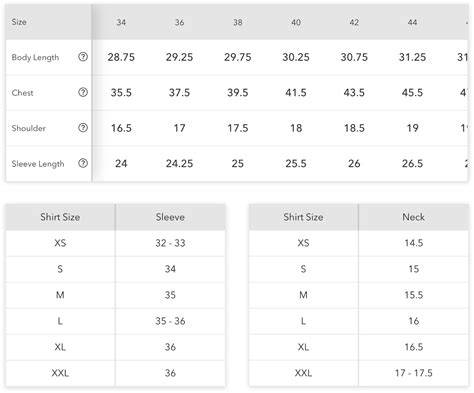Image resolution: width=474 pixels, height=393 pixels.
Task: Click the question mark next to Shoulder
Action: 83,127
